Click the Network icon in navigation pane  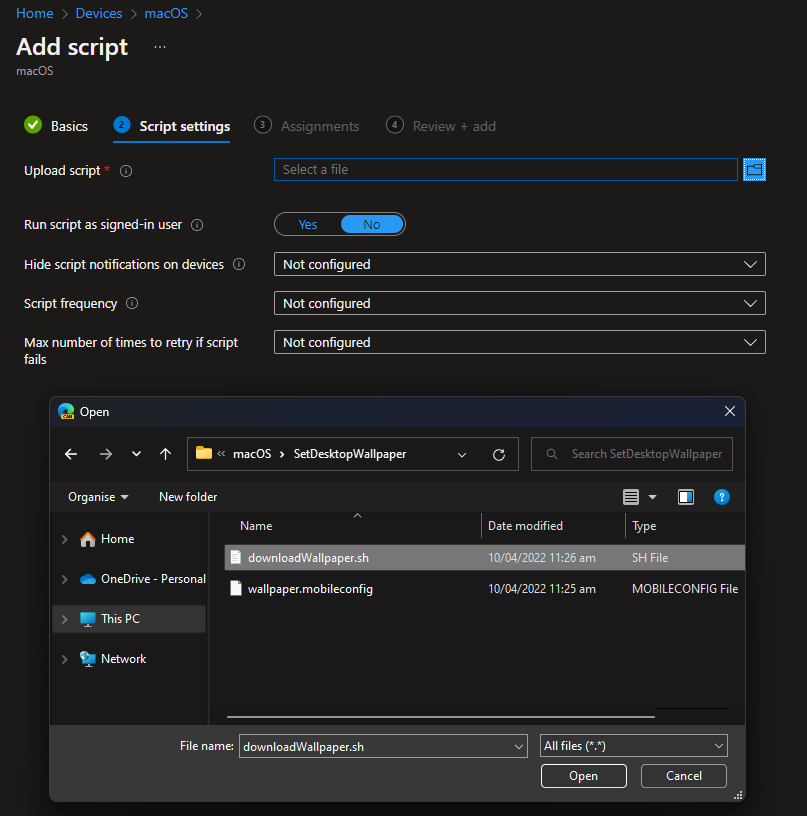(x=88, y=659)
